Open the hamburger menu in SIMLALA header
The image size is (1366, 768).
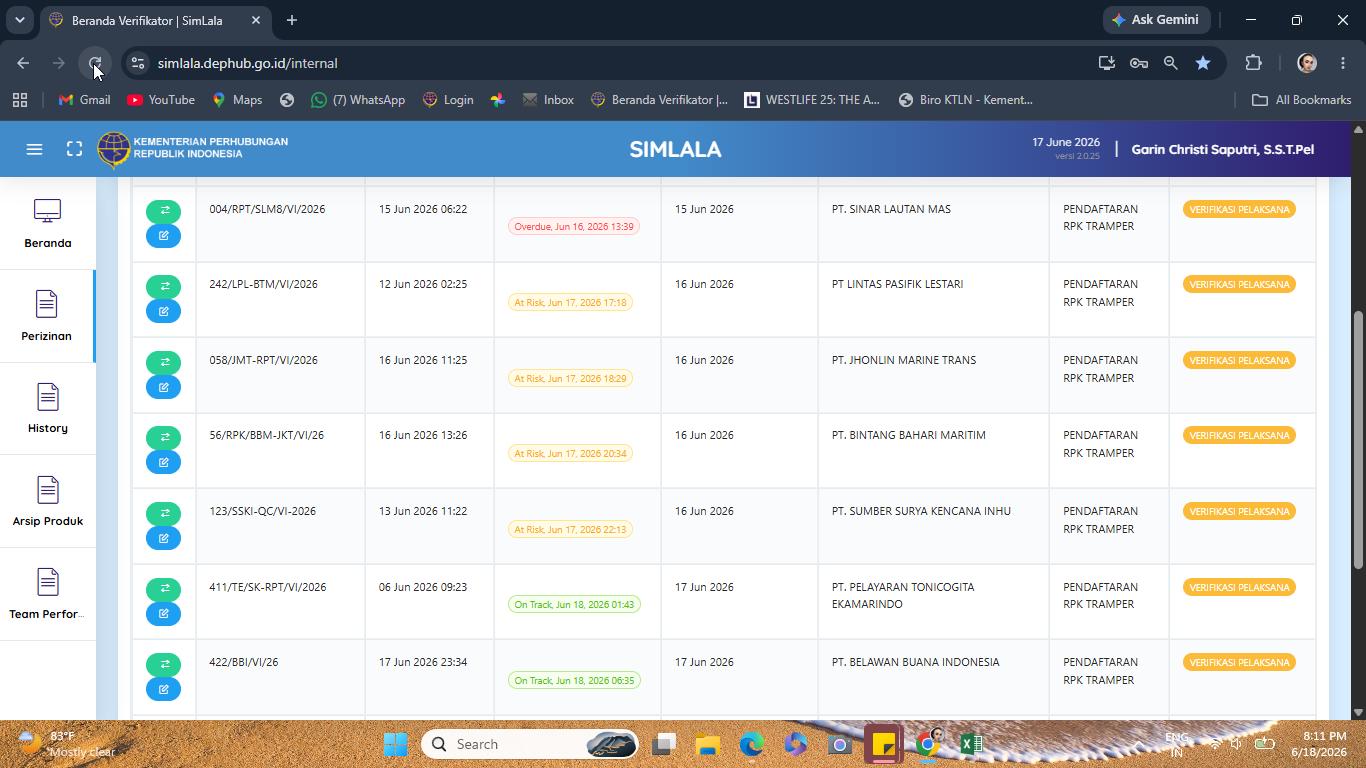click(x=34, y=149)
